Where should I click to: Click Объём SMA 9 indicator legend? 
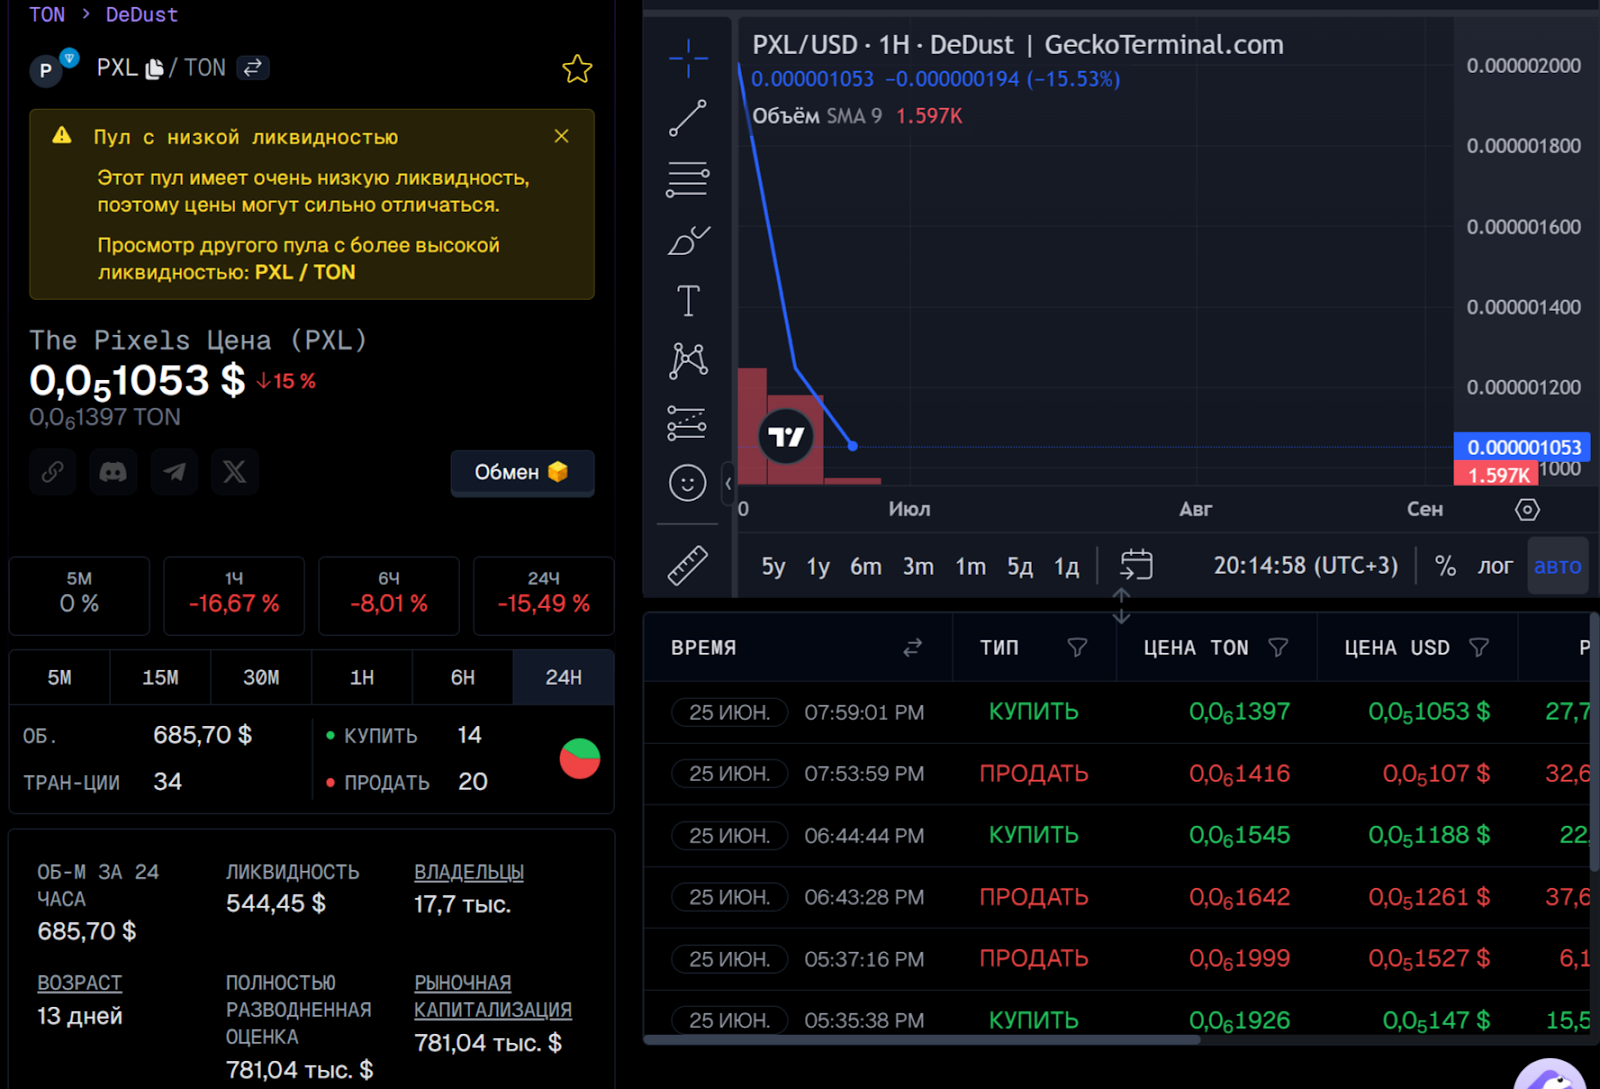tap(857, 116)
